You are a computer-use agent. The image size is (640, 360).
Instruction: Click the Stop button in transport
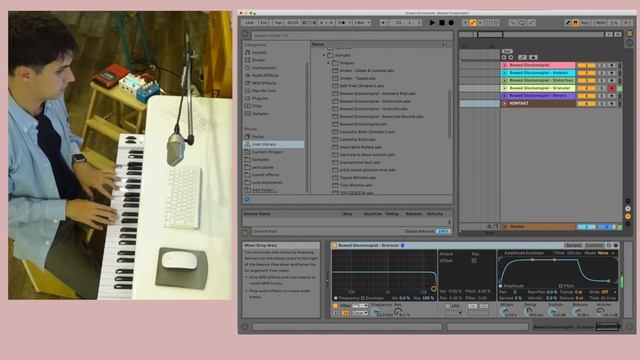442,23
